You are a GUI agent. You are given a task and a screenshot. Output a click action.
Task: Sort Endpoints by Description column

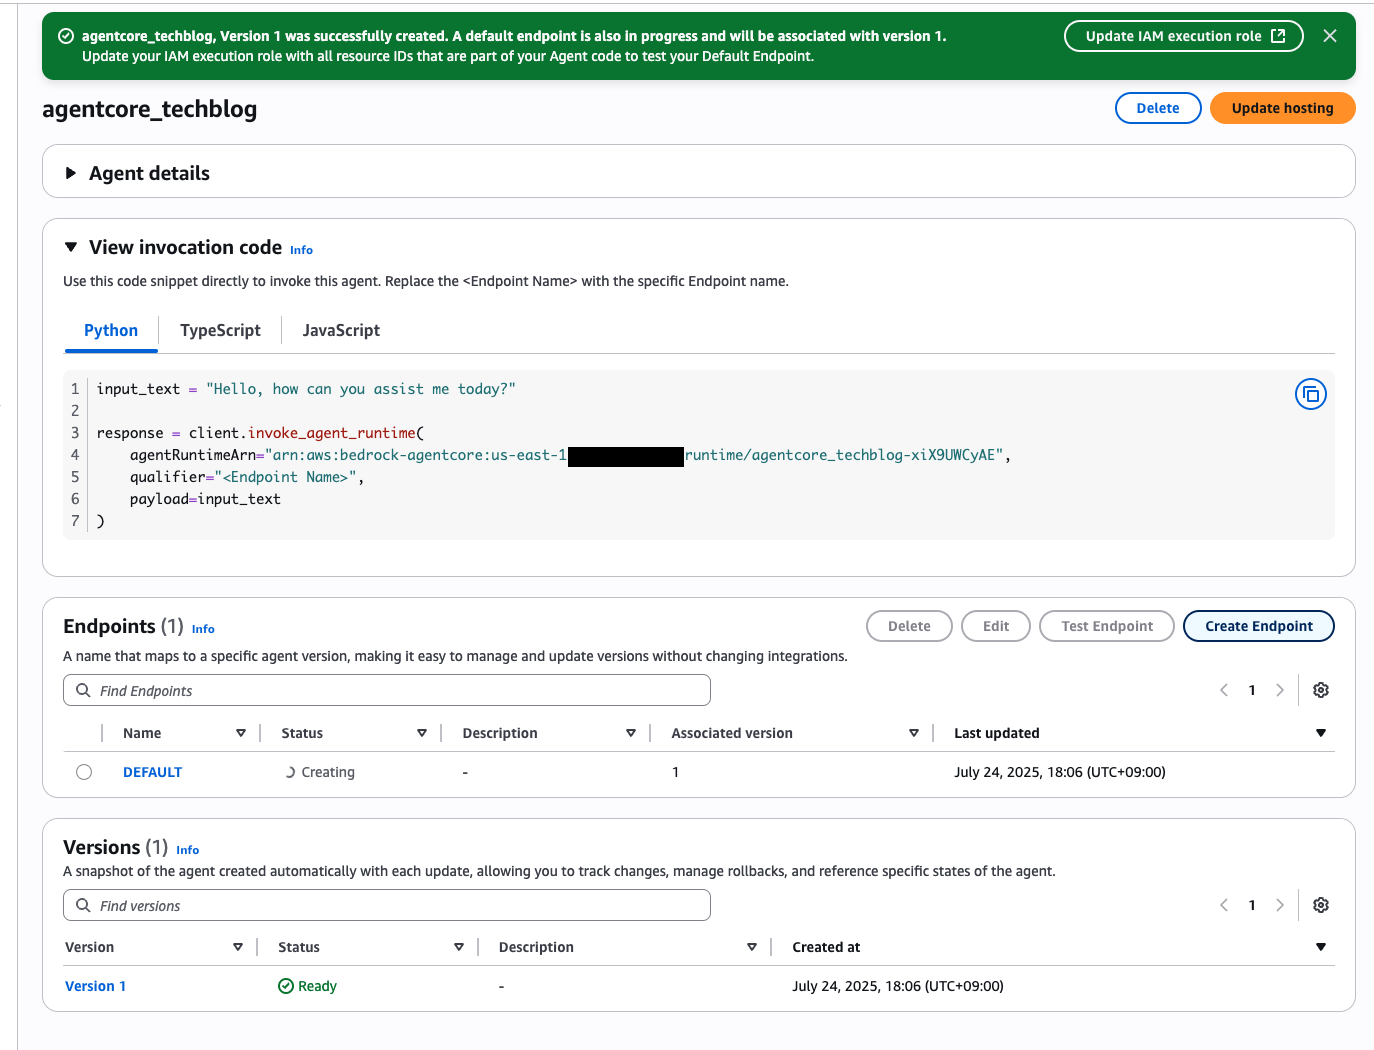click(x=631, y=733)
